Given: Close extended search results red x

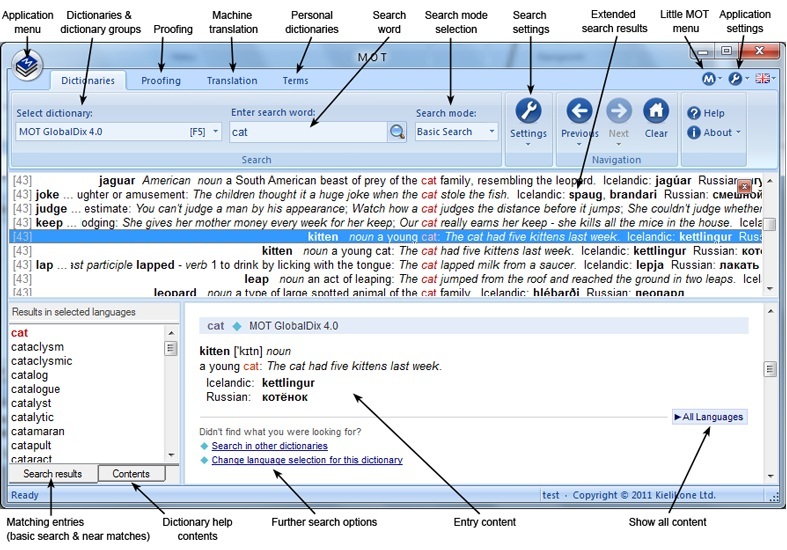Looking at the screenshot, I should click(x=744, y=186).
